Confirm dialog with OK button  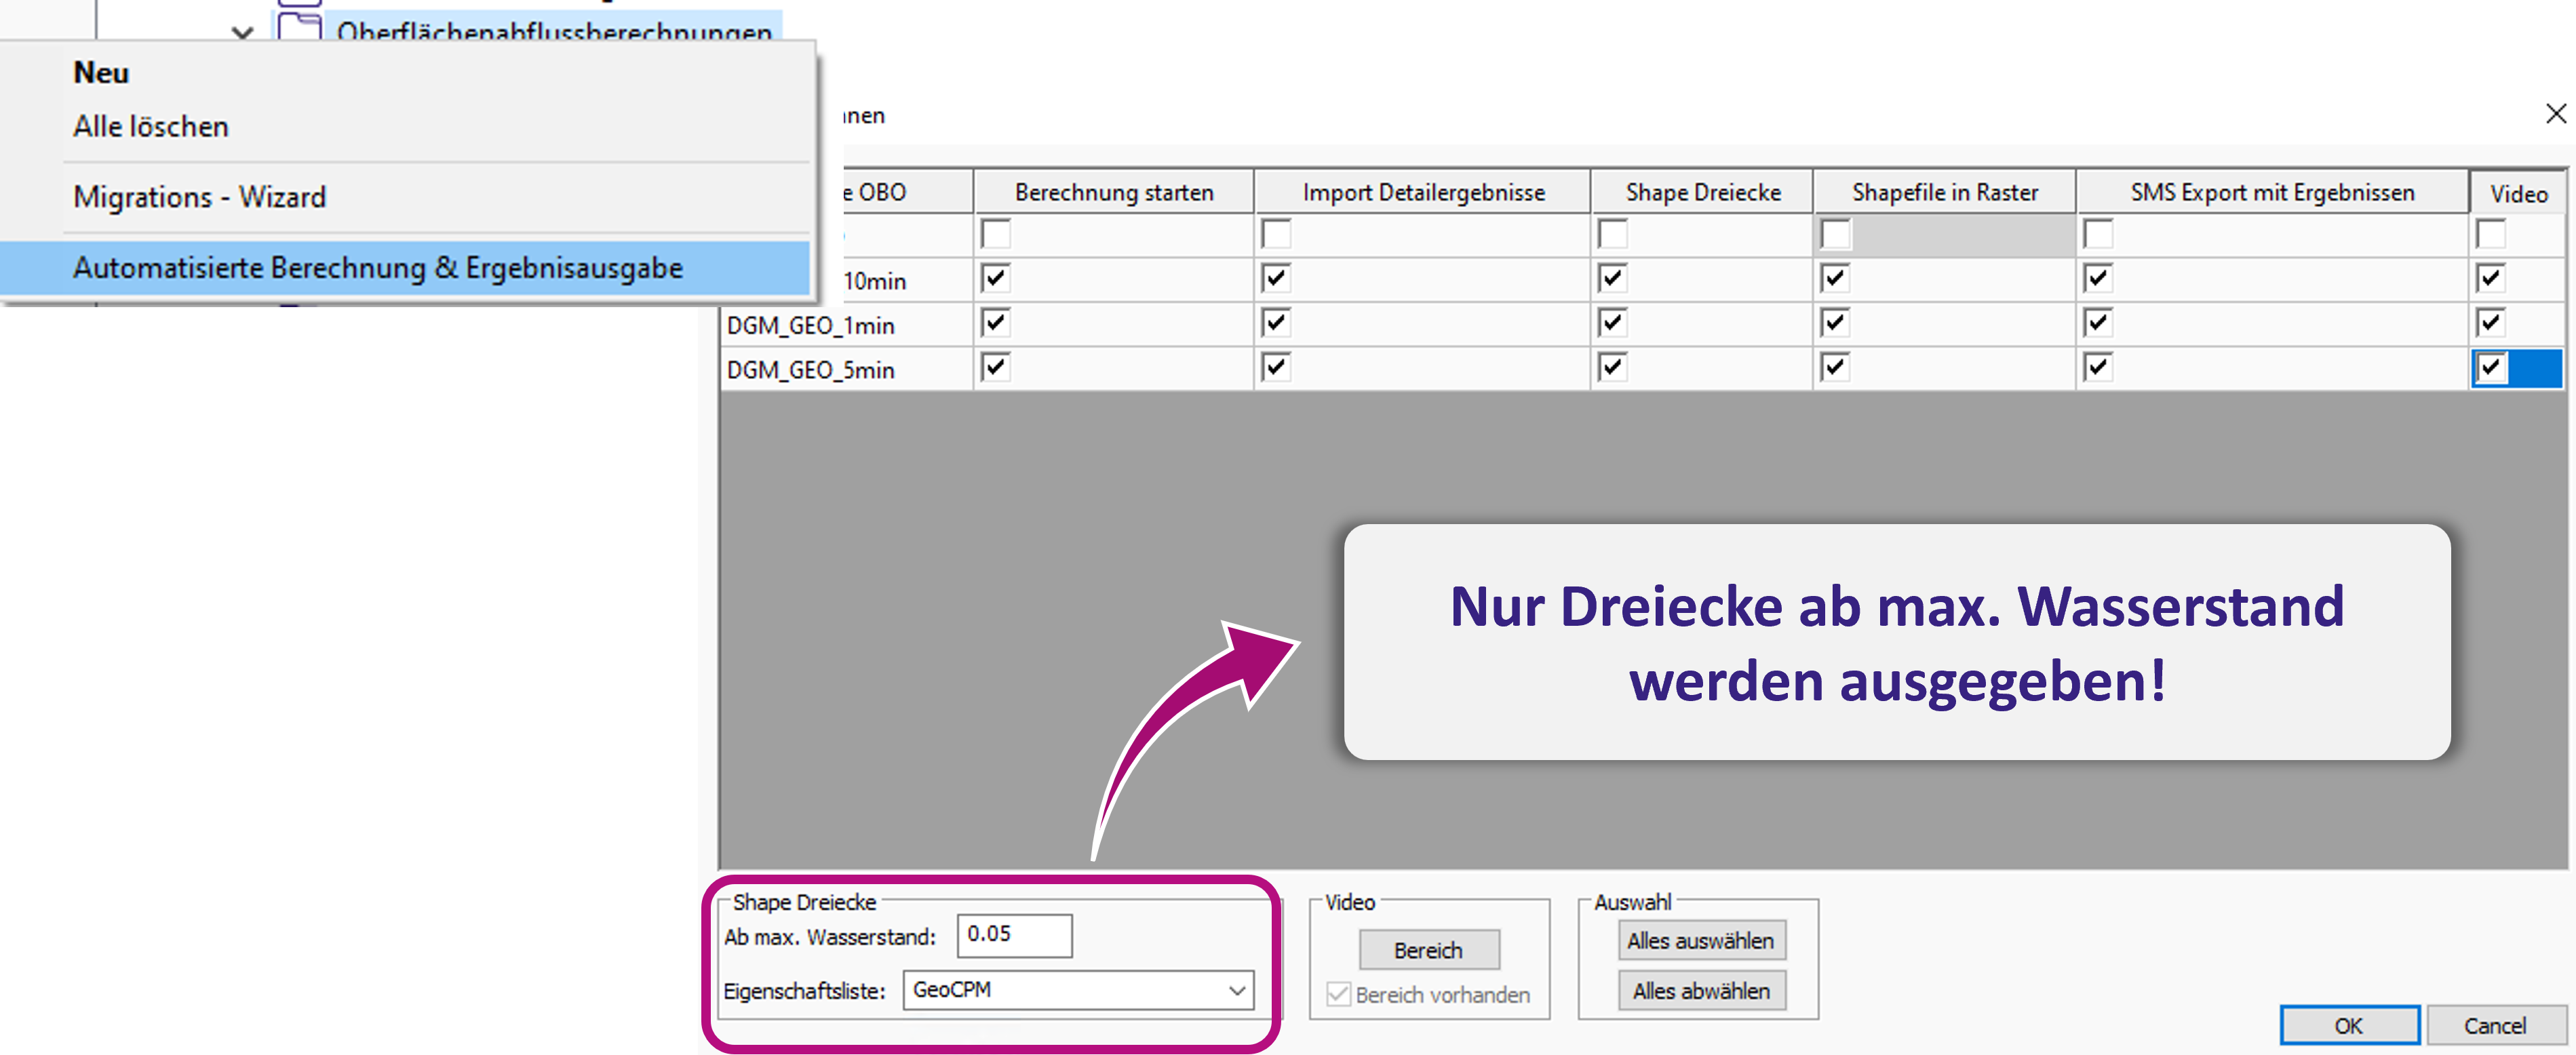coord(2348,1025)
